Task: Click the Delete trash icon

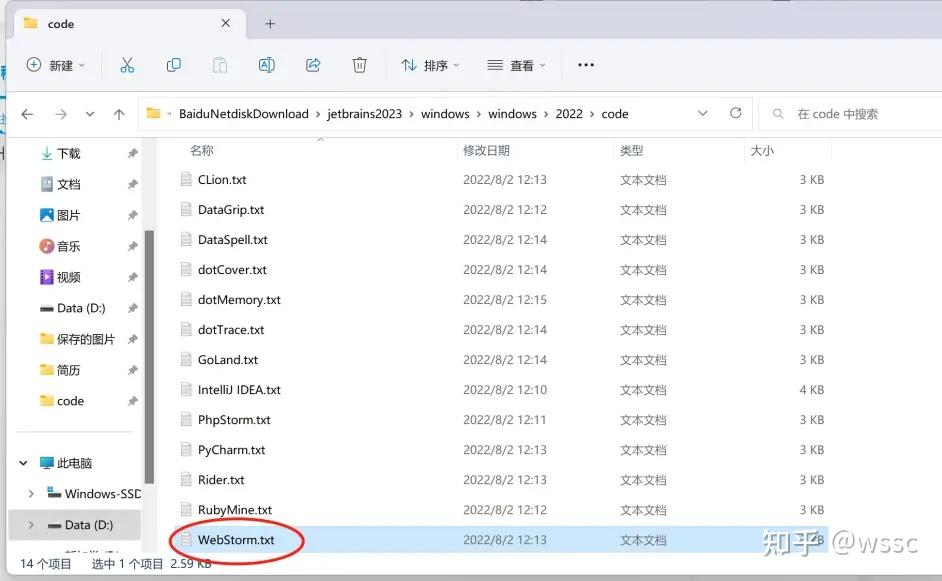Action: (359, 65)
